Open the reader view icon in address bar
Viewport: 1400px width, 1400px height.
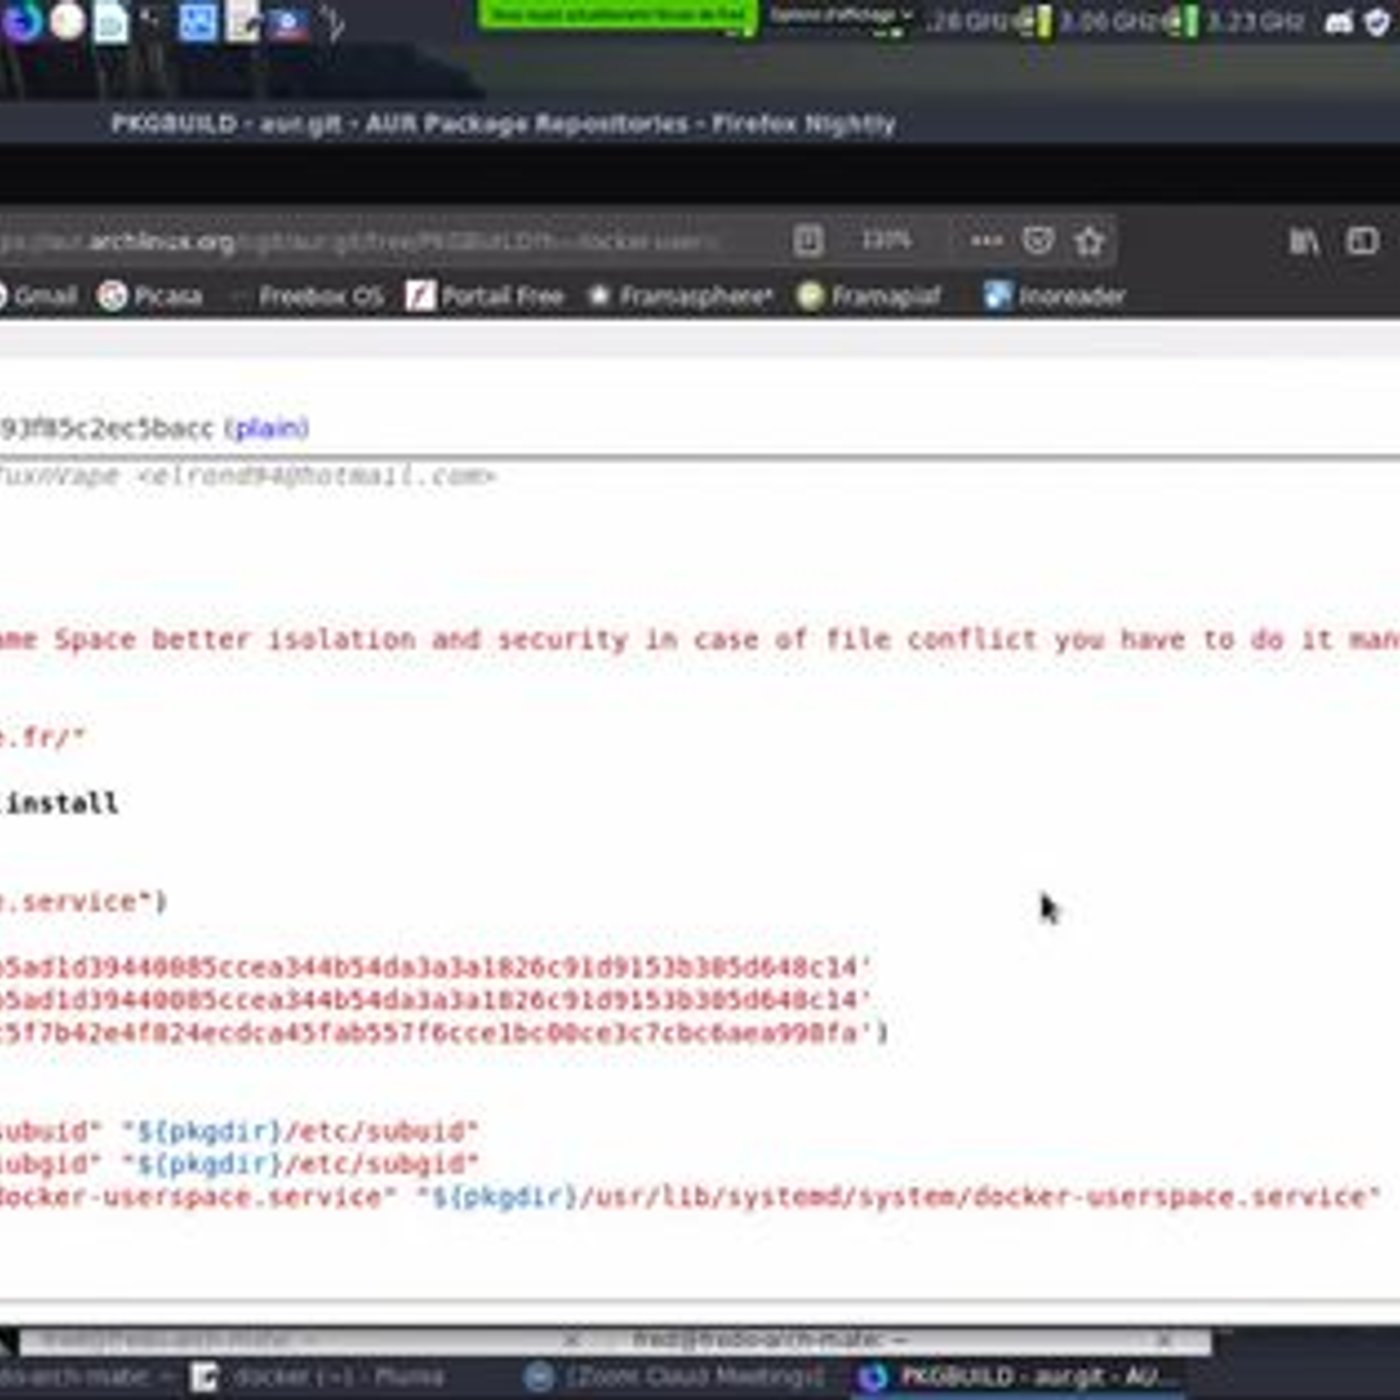click(808, 241)
